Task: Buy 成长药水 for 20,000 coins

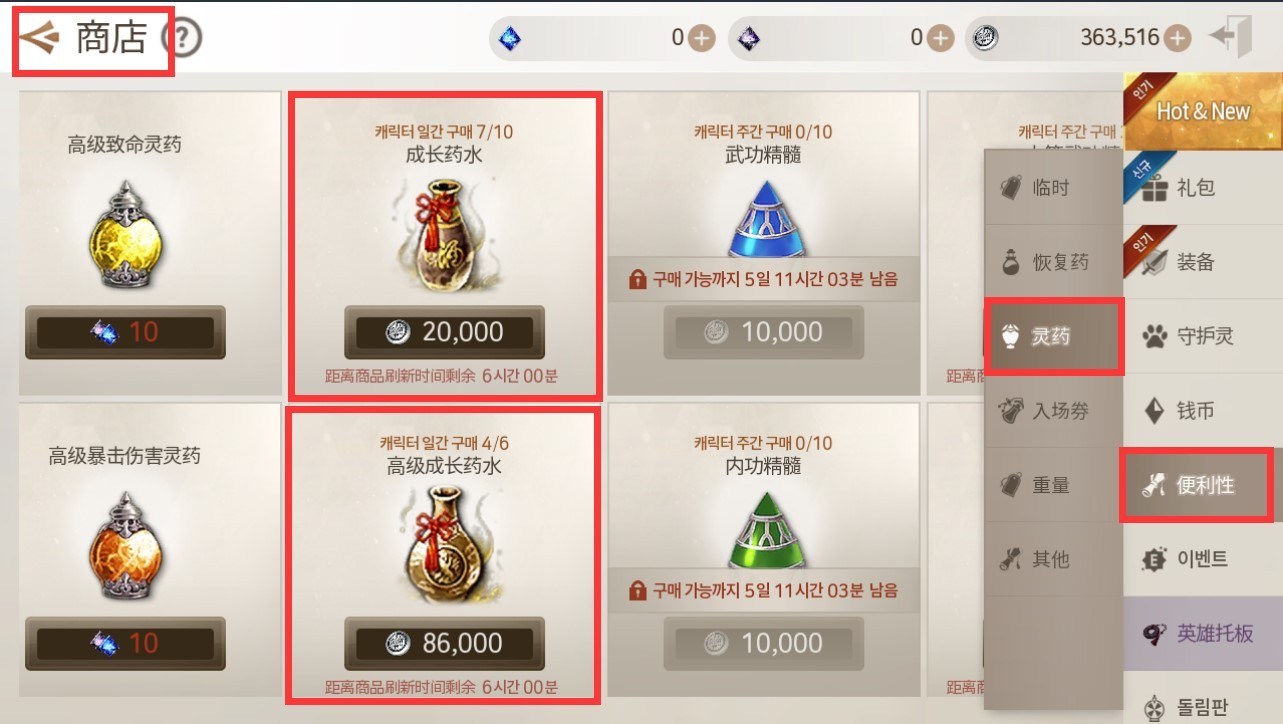Action: pos(445,332)
